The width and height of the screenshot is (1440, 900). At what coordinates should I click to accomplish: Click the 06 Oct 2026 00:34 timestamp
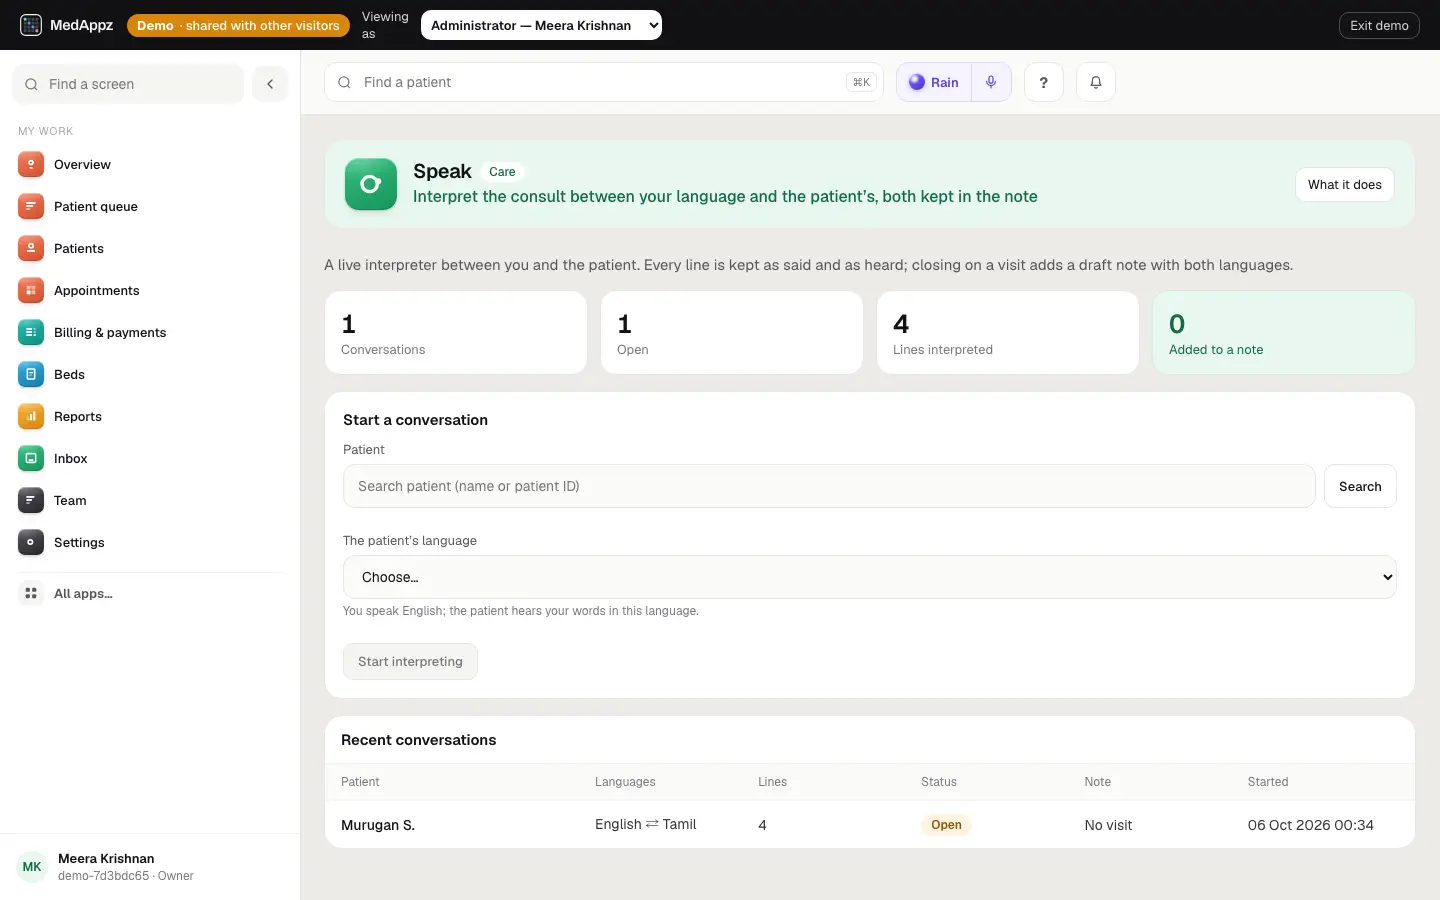(x=1310, y=825)
